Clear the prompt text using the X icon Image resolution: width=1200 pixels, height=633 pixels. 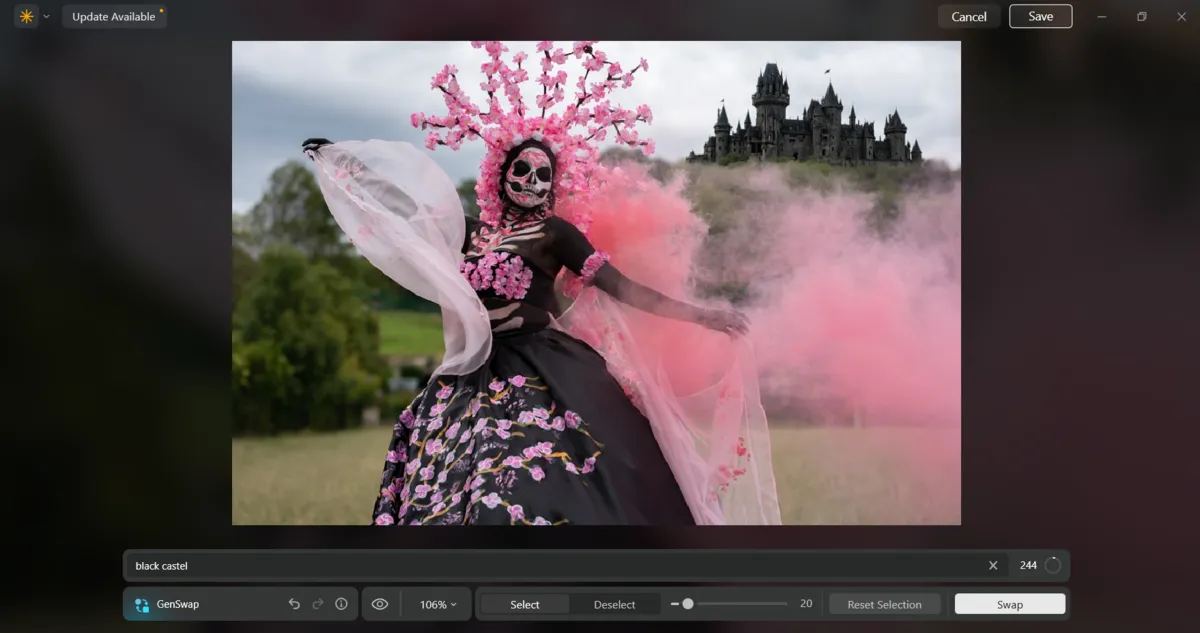click(993, 565)
